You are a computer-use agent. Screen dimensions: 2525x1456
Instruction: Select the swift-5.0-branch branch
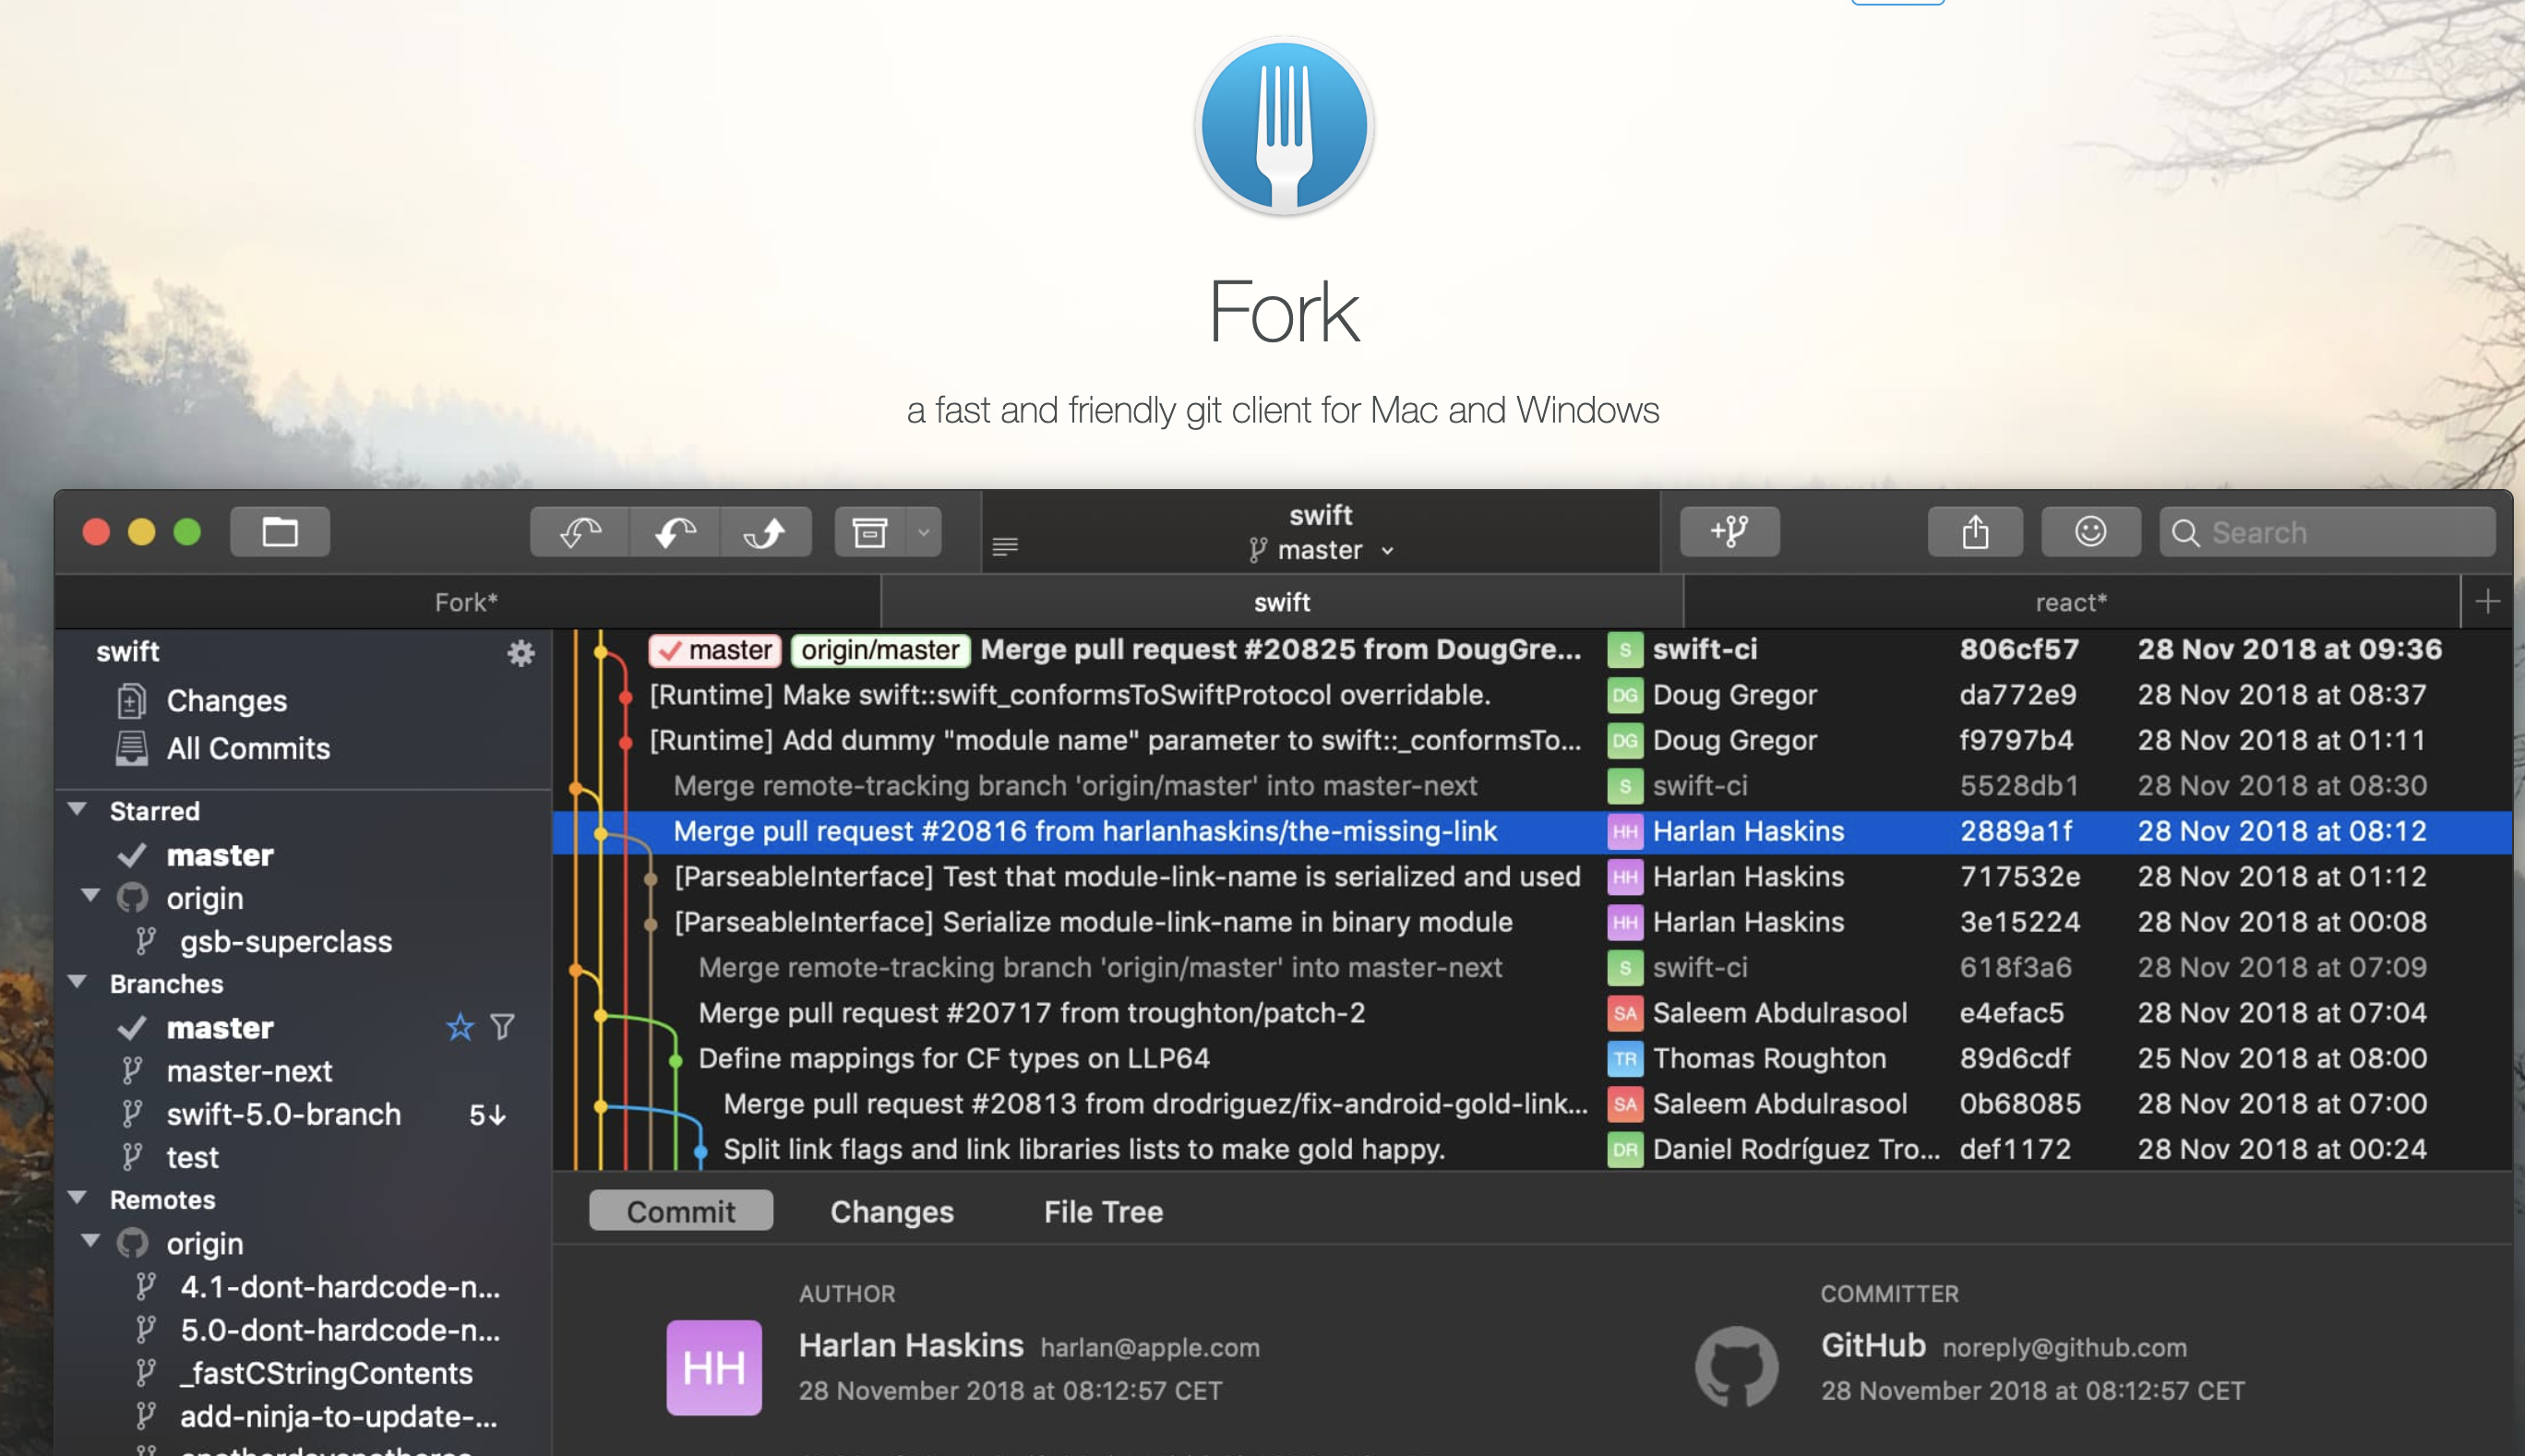click(x=283, y=1114)
